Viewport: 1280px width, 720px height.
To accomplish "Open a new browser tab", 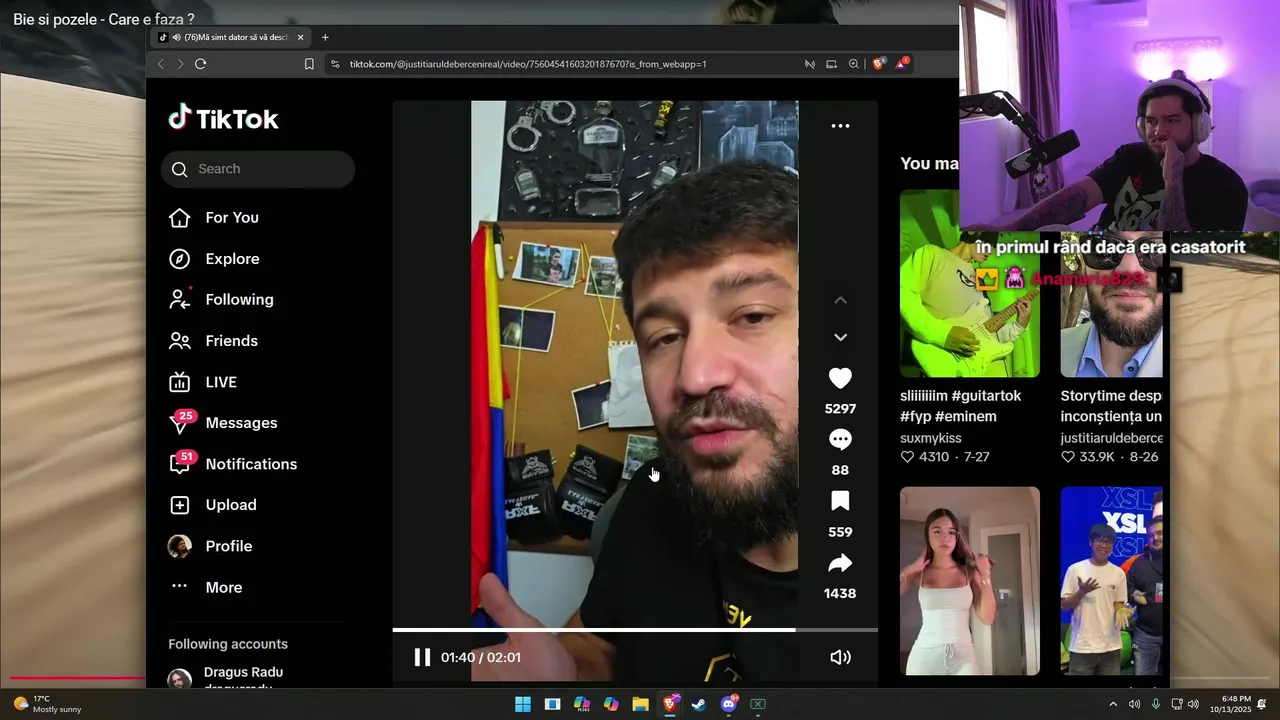I will click(x=325, y=37).
